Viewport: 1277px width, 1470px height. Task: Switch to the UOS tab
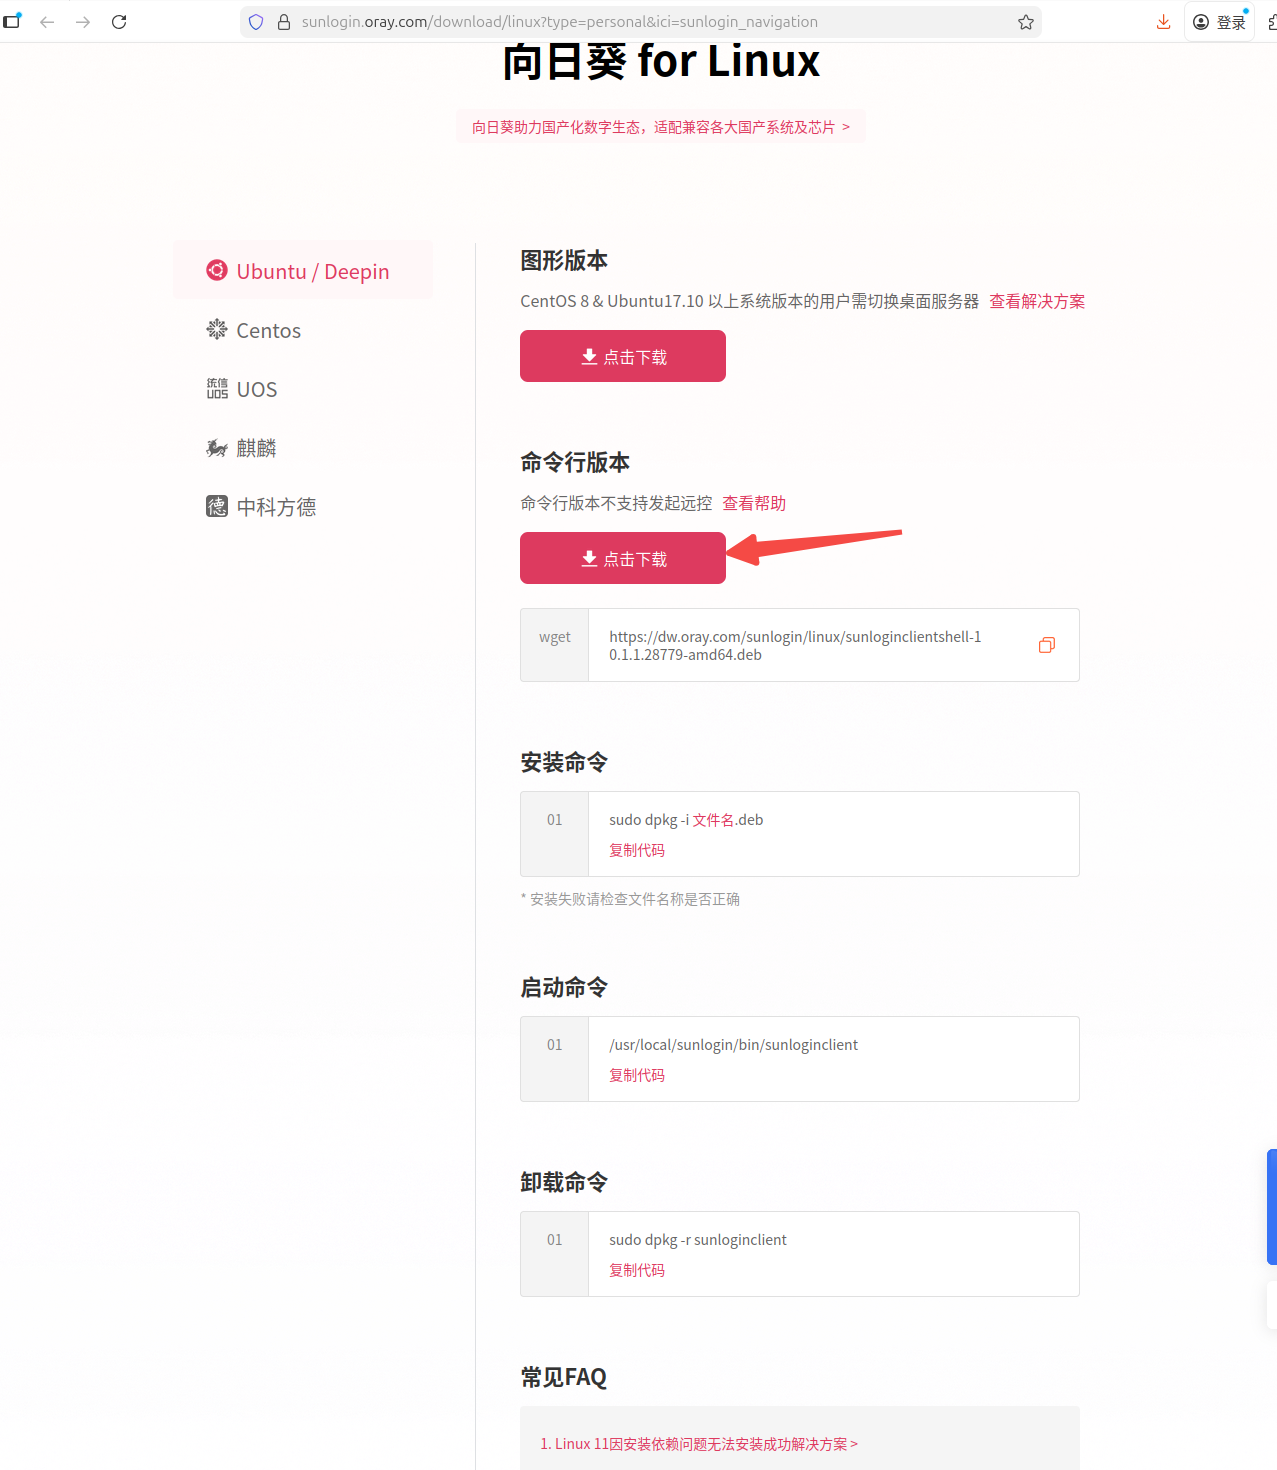[242, 389]
